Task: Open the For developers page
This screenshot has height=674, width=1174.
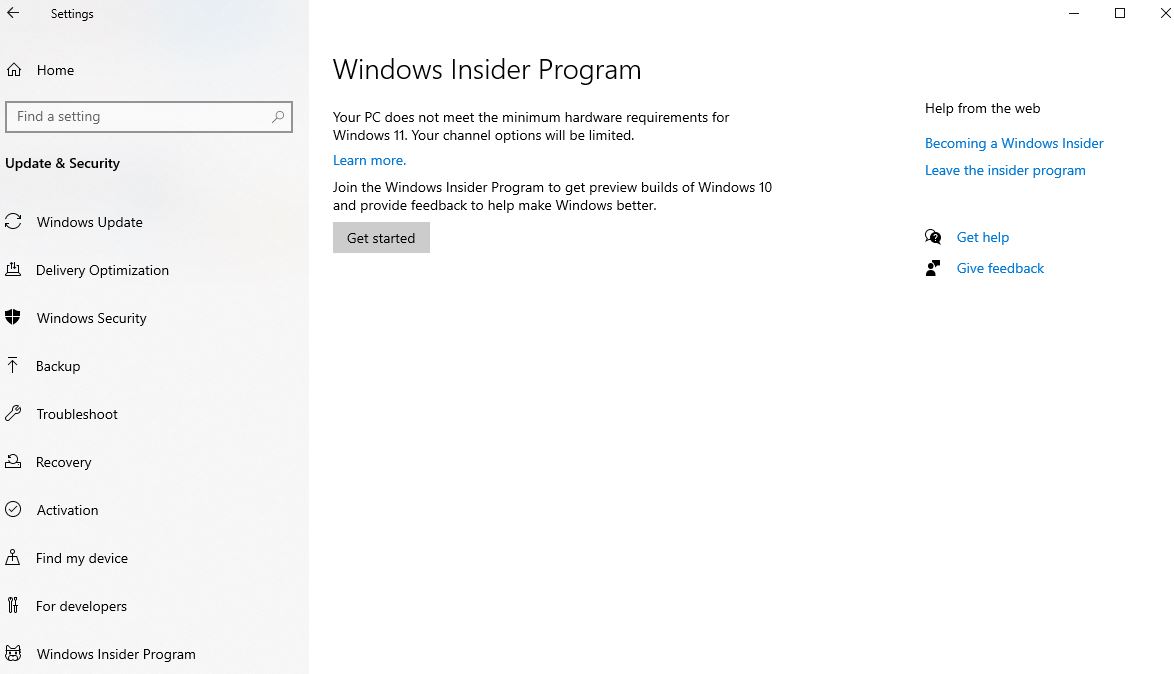Action: [81, 606]
